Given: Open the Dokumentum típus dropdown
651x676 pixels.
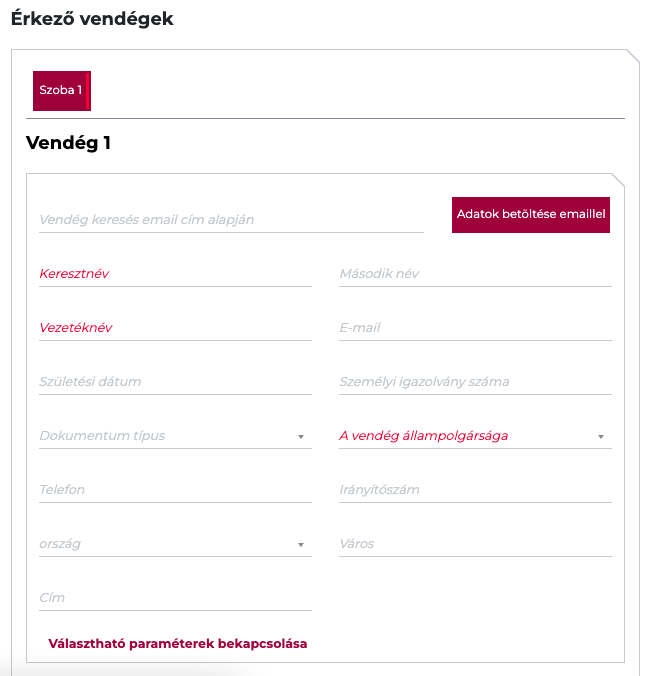Looking at the screenshot, I should [165, 436].
